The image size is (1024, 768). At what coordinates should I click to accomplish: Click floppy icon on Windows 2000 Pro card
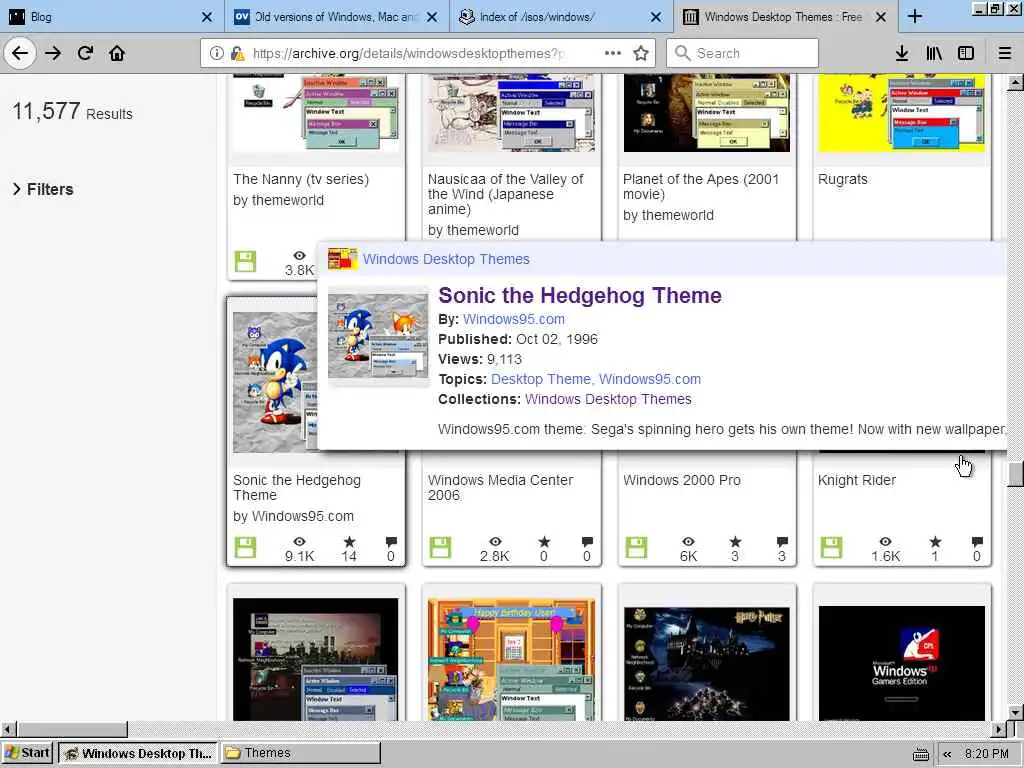click(x=636, y=547)
